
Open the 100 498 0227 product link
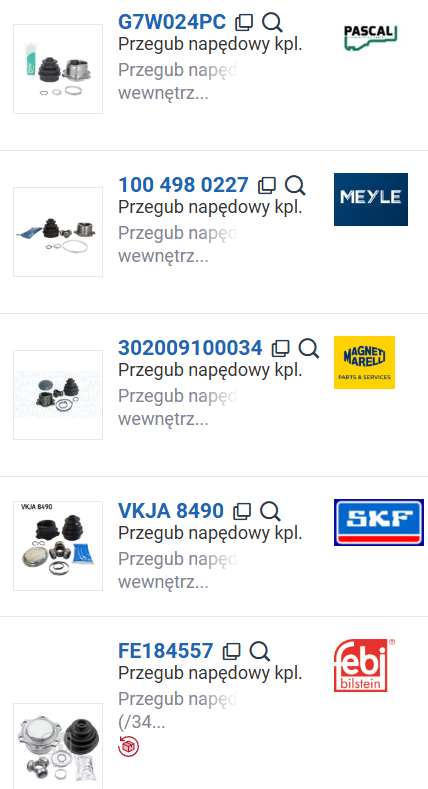click(183, 185)
